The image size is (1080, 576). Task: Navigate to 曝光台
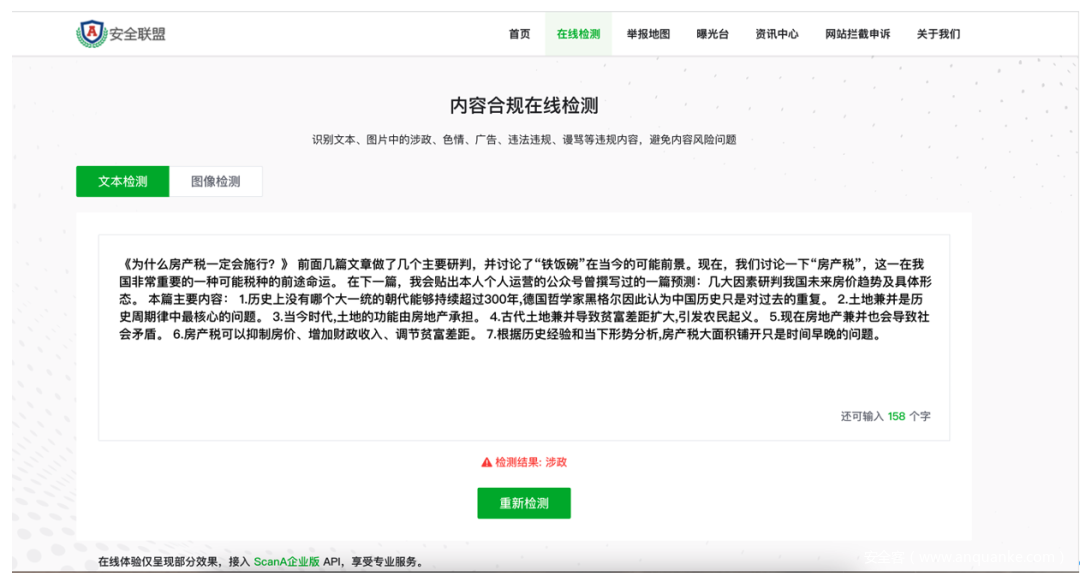tap(713, 34)
